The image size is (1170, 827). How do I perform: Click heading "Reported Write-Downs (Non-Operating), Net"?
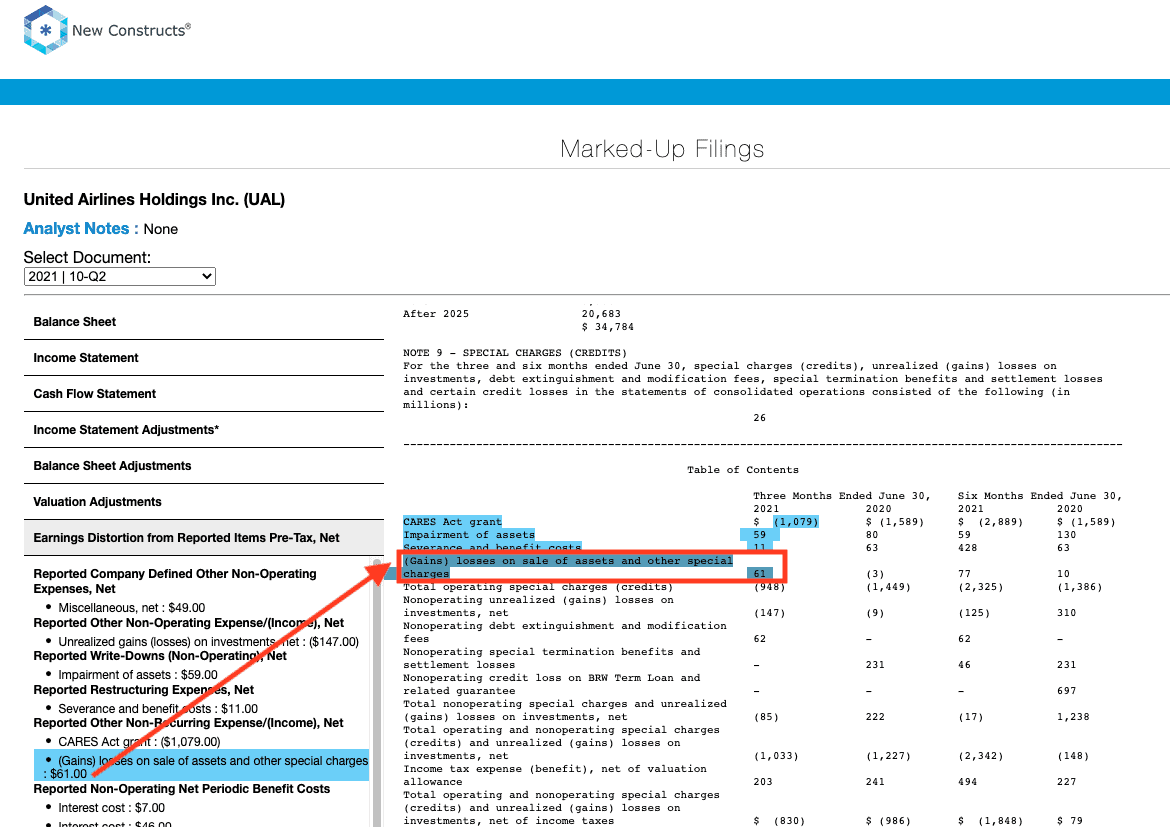point(160,655)
